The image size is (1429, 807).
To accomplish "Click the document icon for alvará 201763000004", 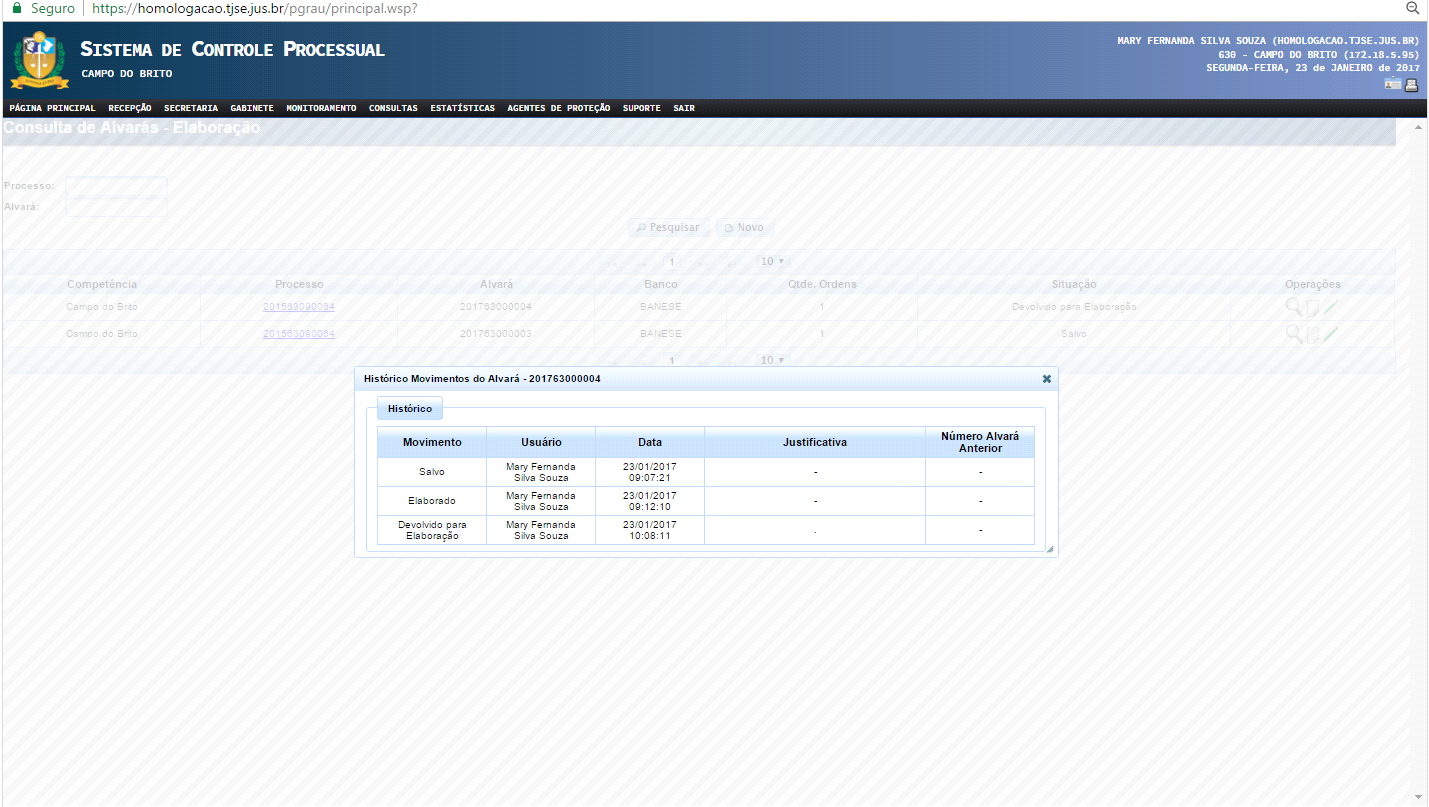I will coord(1312,308).
